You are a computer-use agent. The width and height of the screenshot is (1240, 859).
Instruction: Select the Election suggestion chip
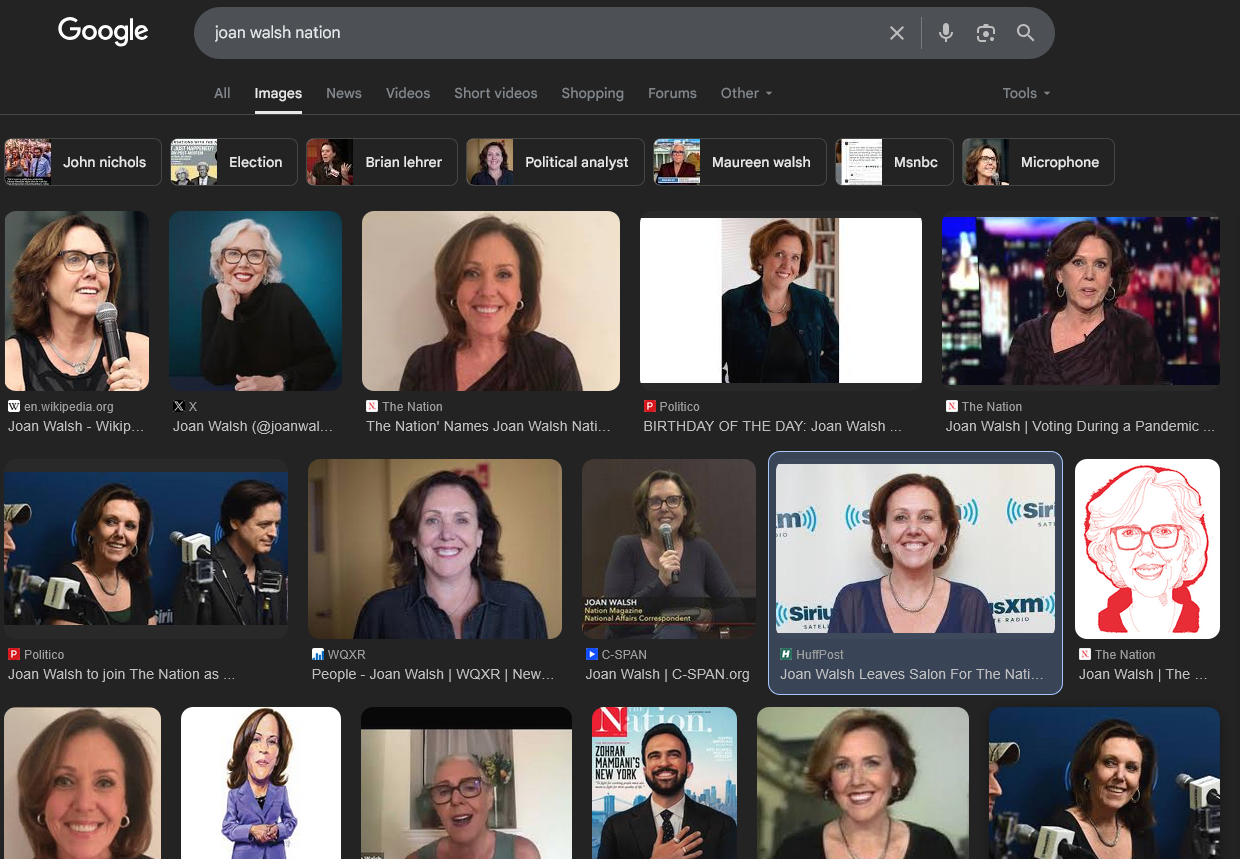tap(234, 162)
